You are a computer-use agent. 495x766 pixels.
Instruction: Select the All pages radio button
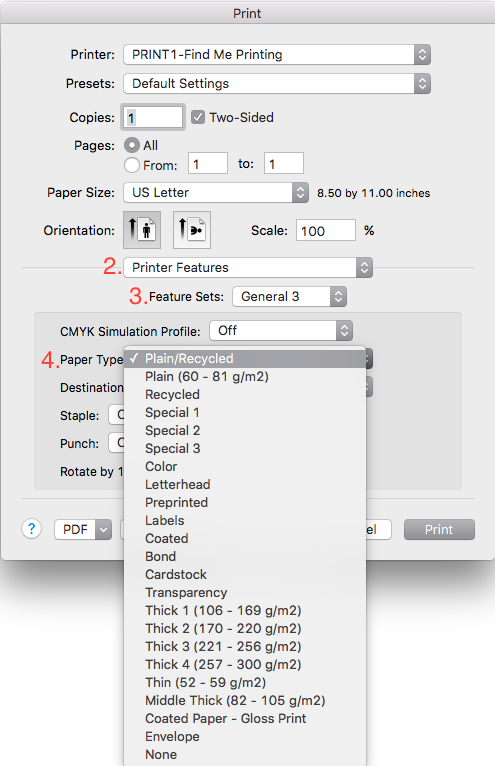(x=132, y=145)
